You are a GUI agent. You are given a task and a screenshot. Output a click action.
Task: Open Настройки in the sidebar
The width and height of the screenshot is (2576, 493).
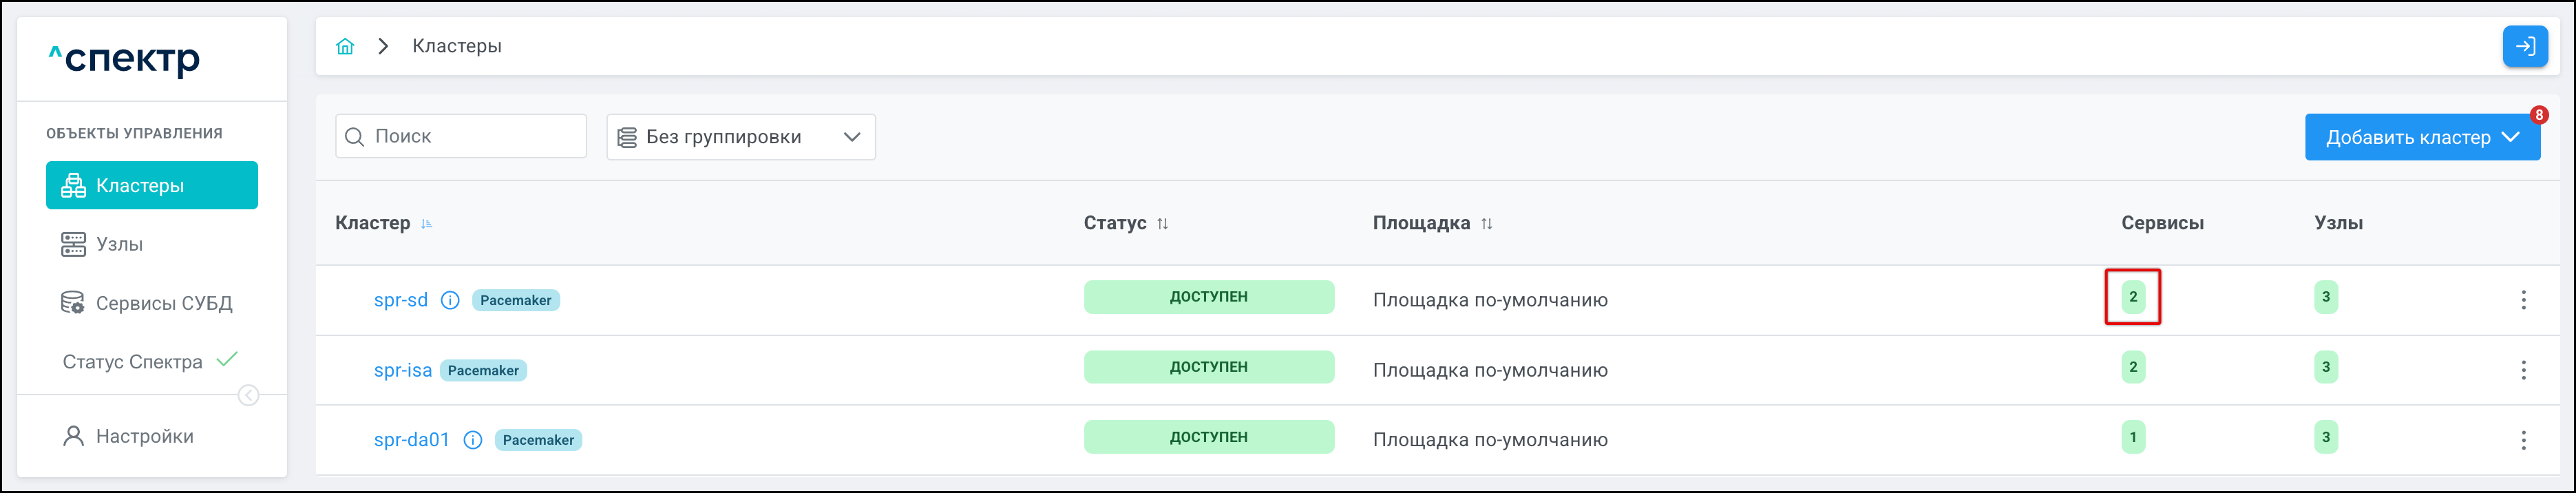[144, 436]
